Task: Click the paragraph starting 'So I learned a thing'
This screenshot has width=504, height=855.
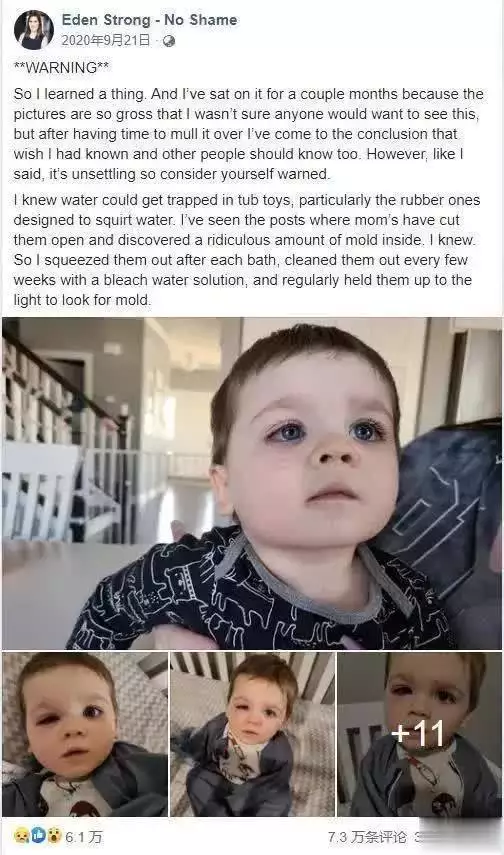Action: pyautogui.click(x=248, y=134)
